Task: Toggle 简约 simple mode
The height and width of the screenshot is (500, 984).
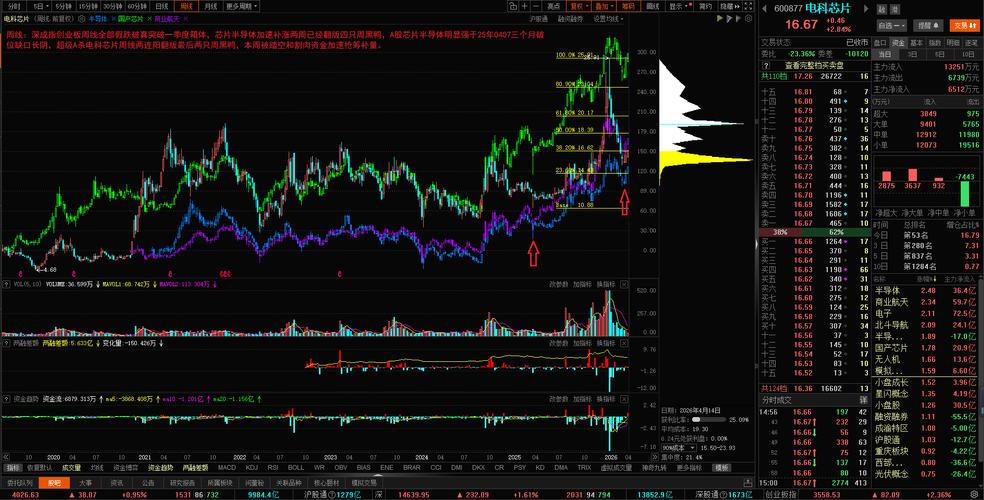Action: [705, 6]
